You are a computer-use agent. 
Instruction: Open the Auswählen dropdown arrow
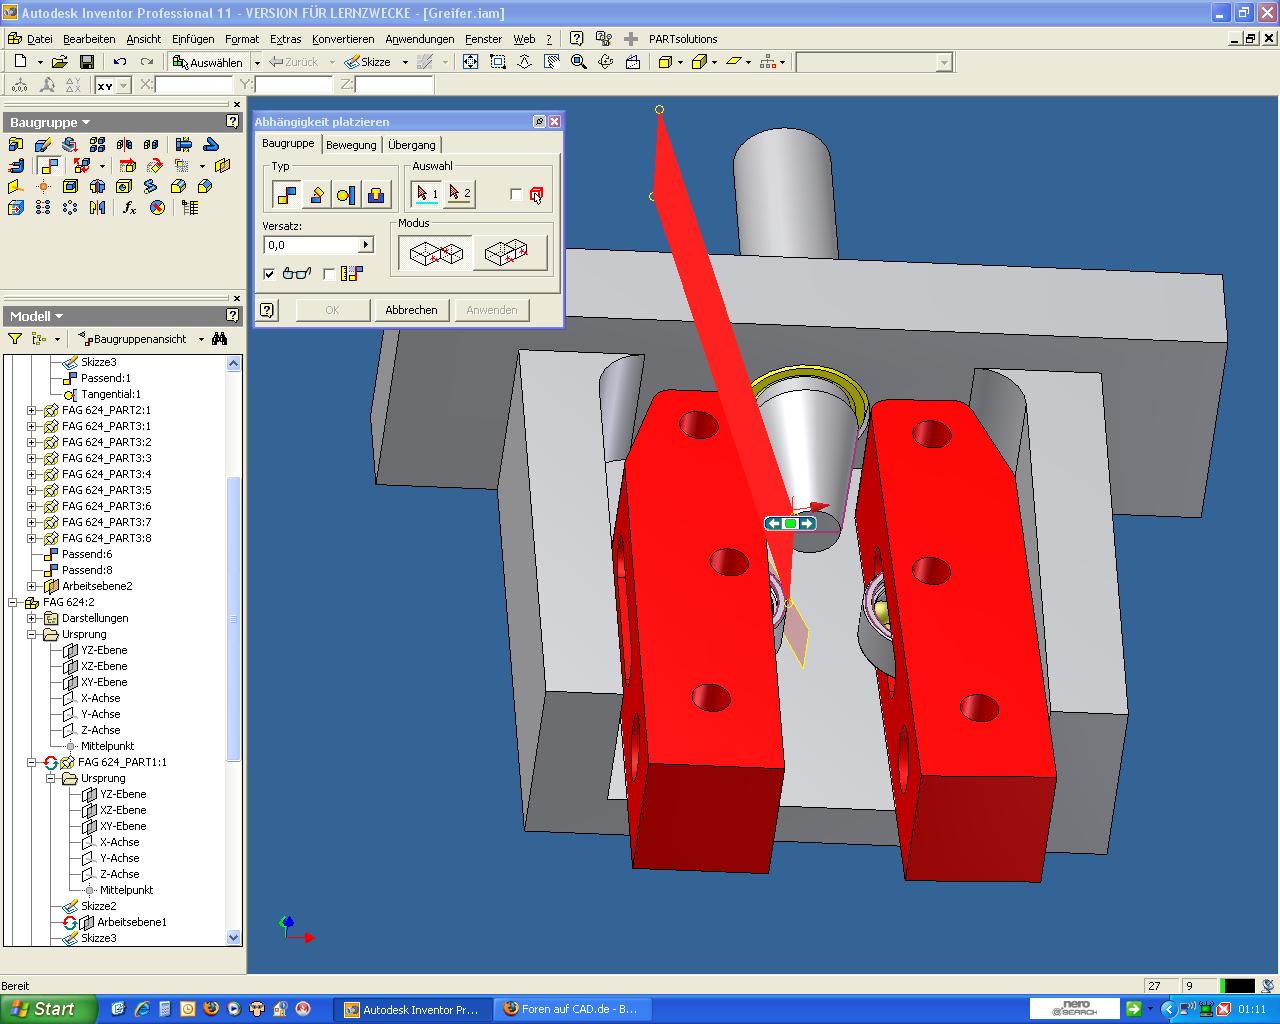pos(257,62)
